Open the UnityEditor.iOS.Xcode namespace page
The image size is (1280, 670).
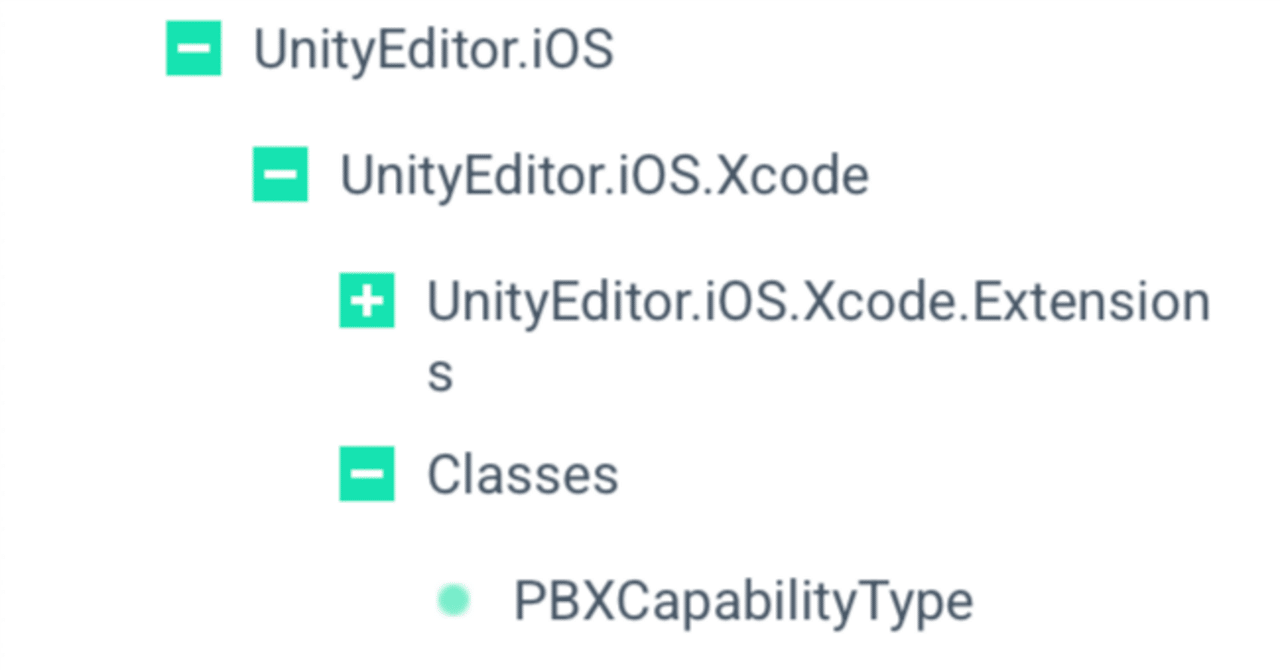[x=604, y=174]
